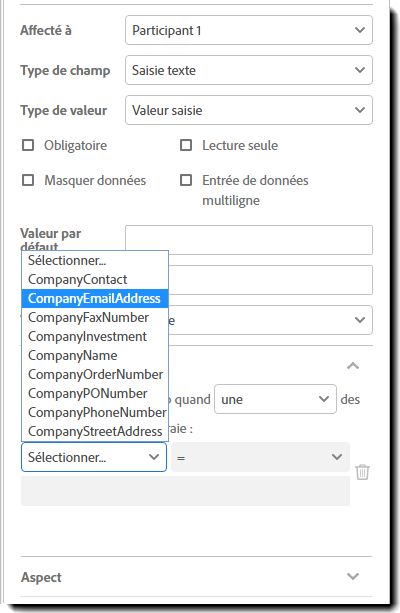The height and width of the screenshot is (613, 400).
Task: Collapse the conditions section chevron
Action: click(x=353, y=366)
